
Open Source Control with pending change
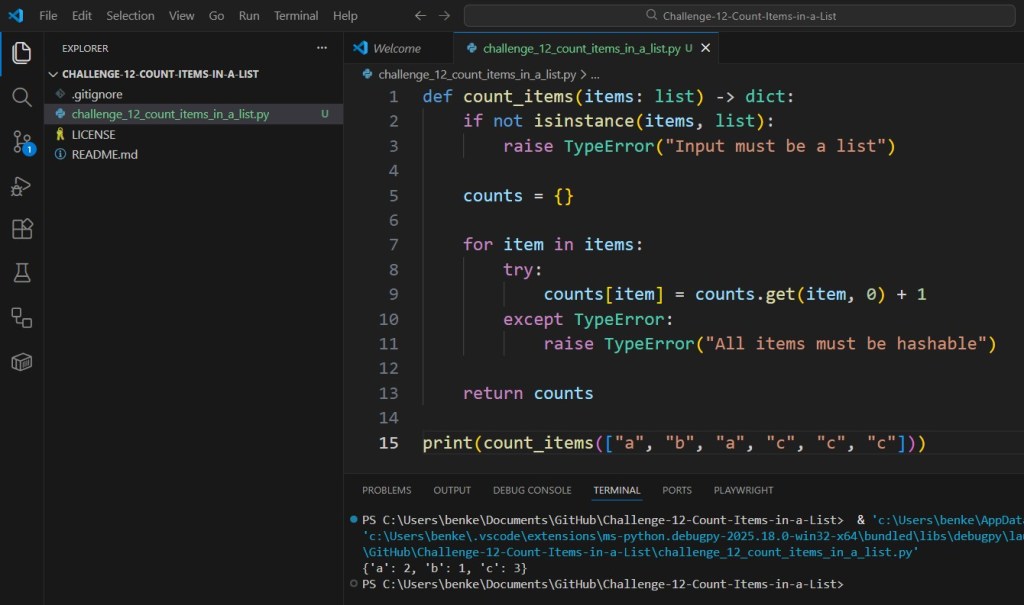point(21,142)
